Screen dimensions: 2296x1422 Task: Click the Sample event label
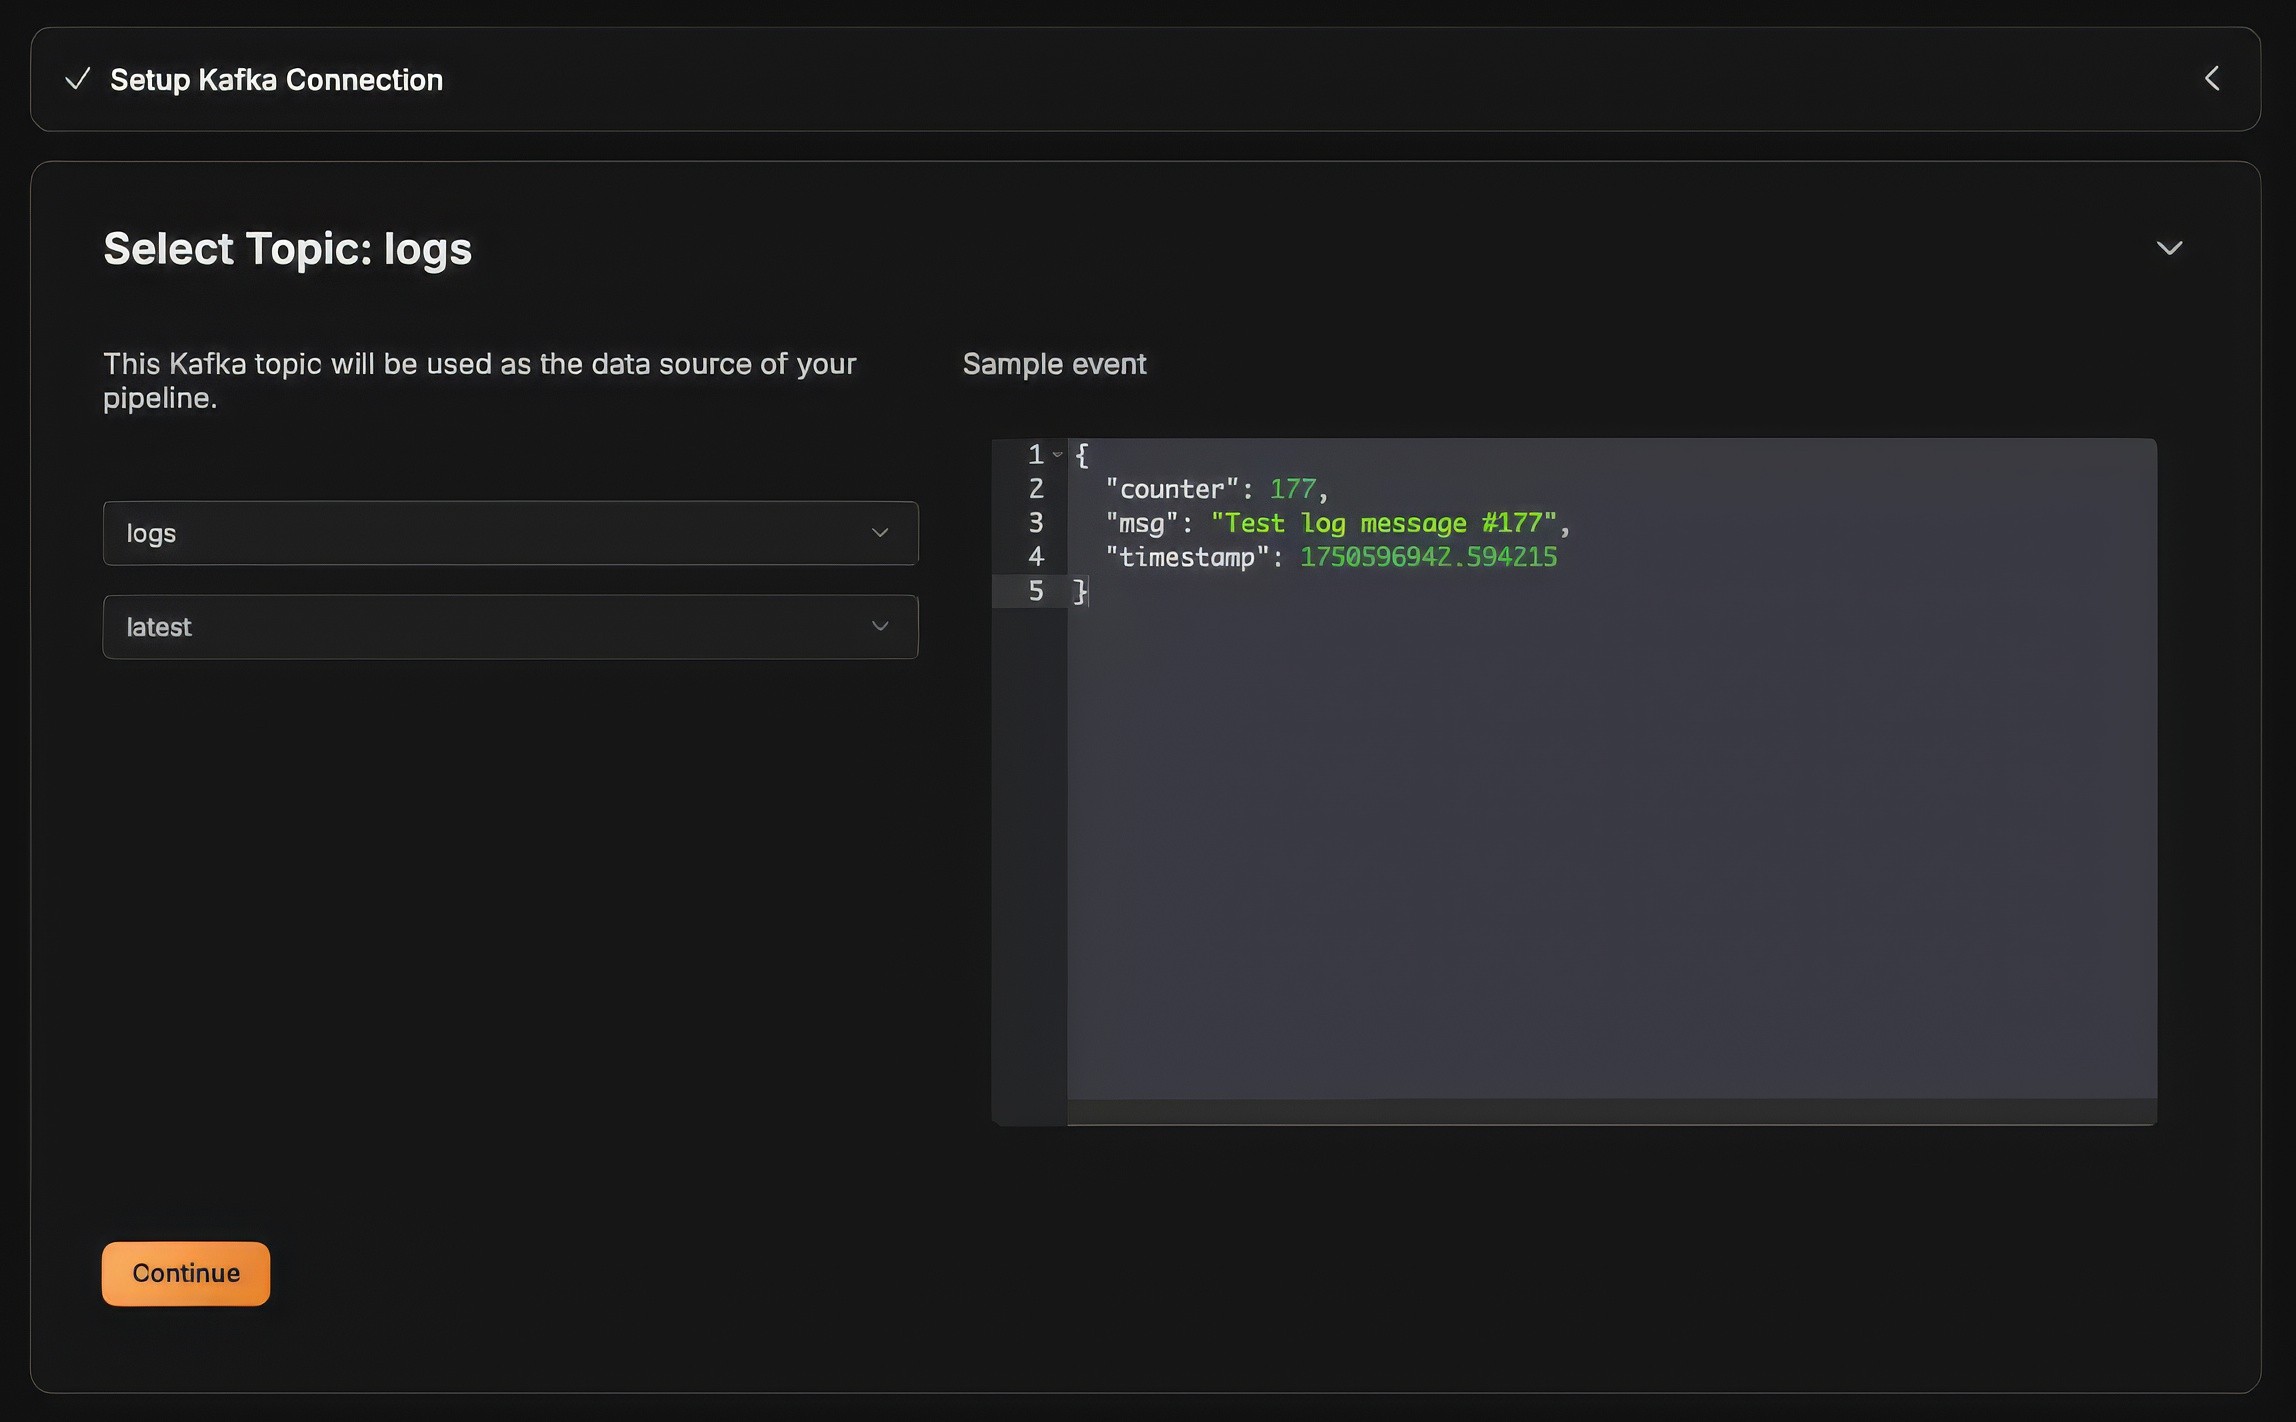coord(1054,364)
